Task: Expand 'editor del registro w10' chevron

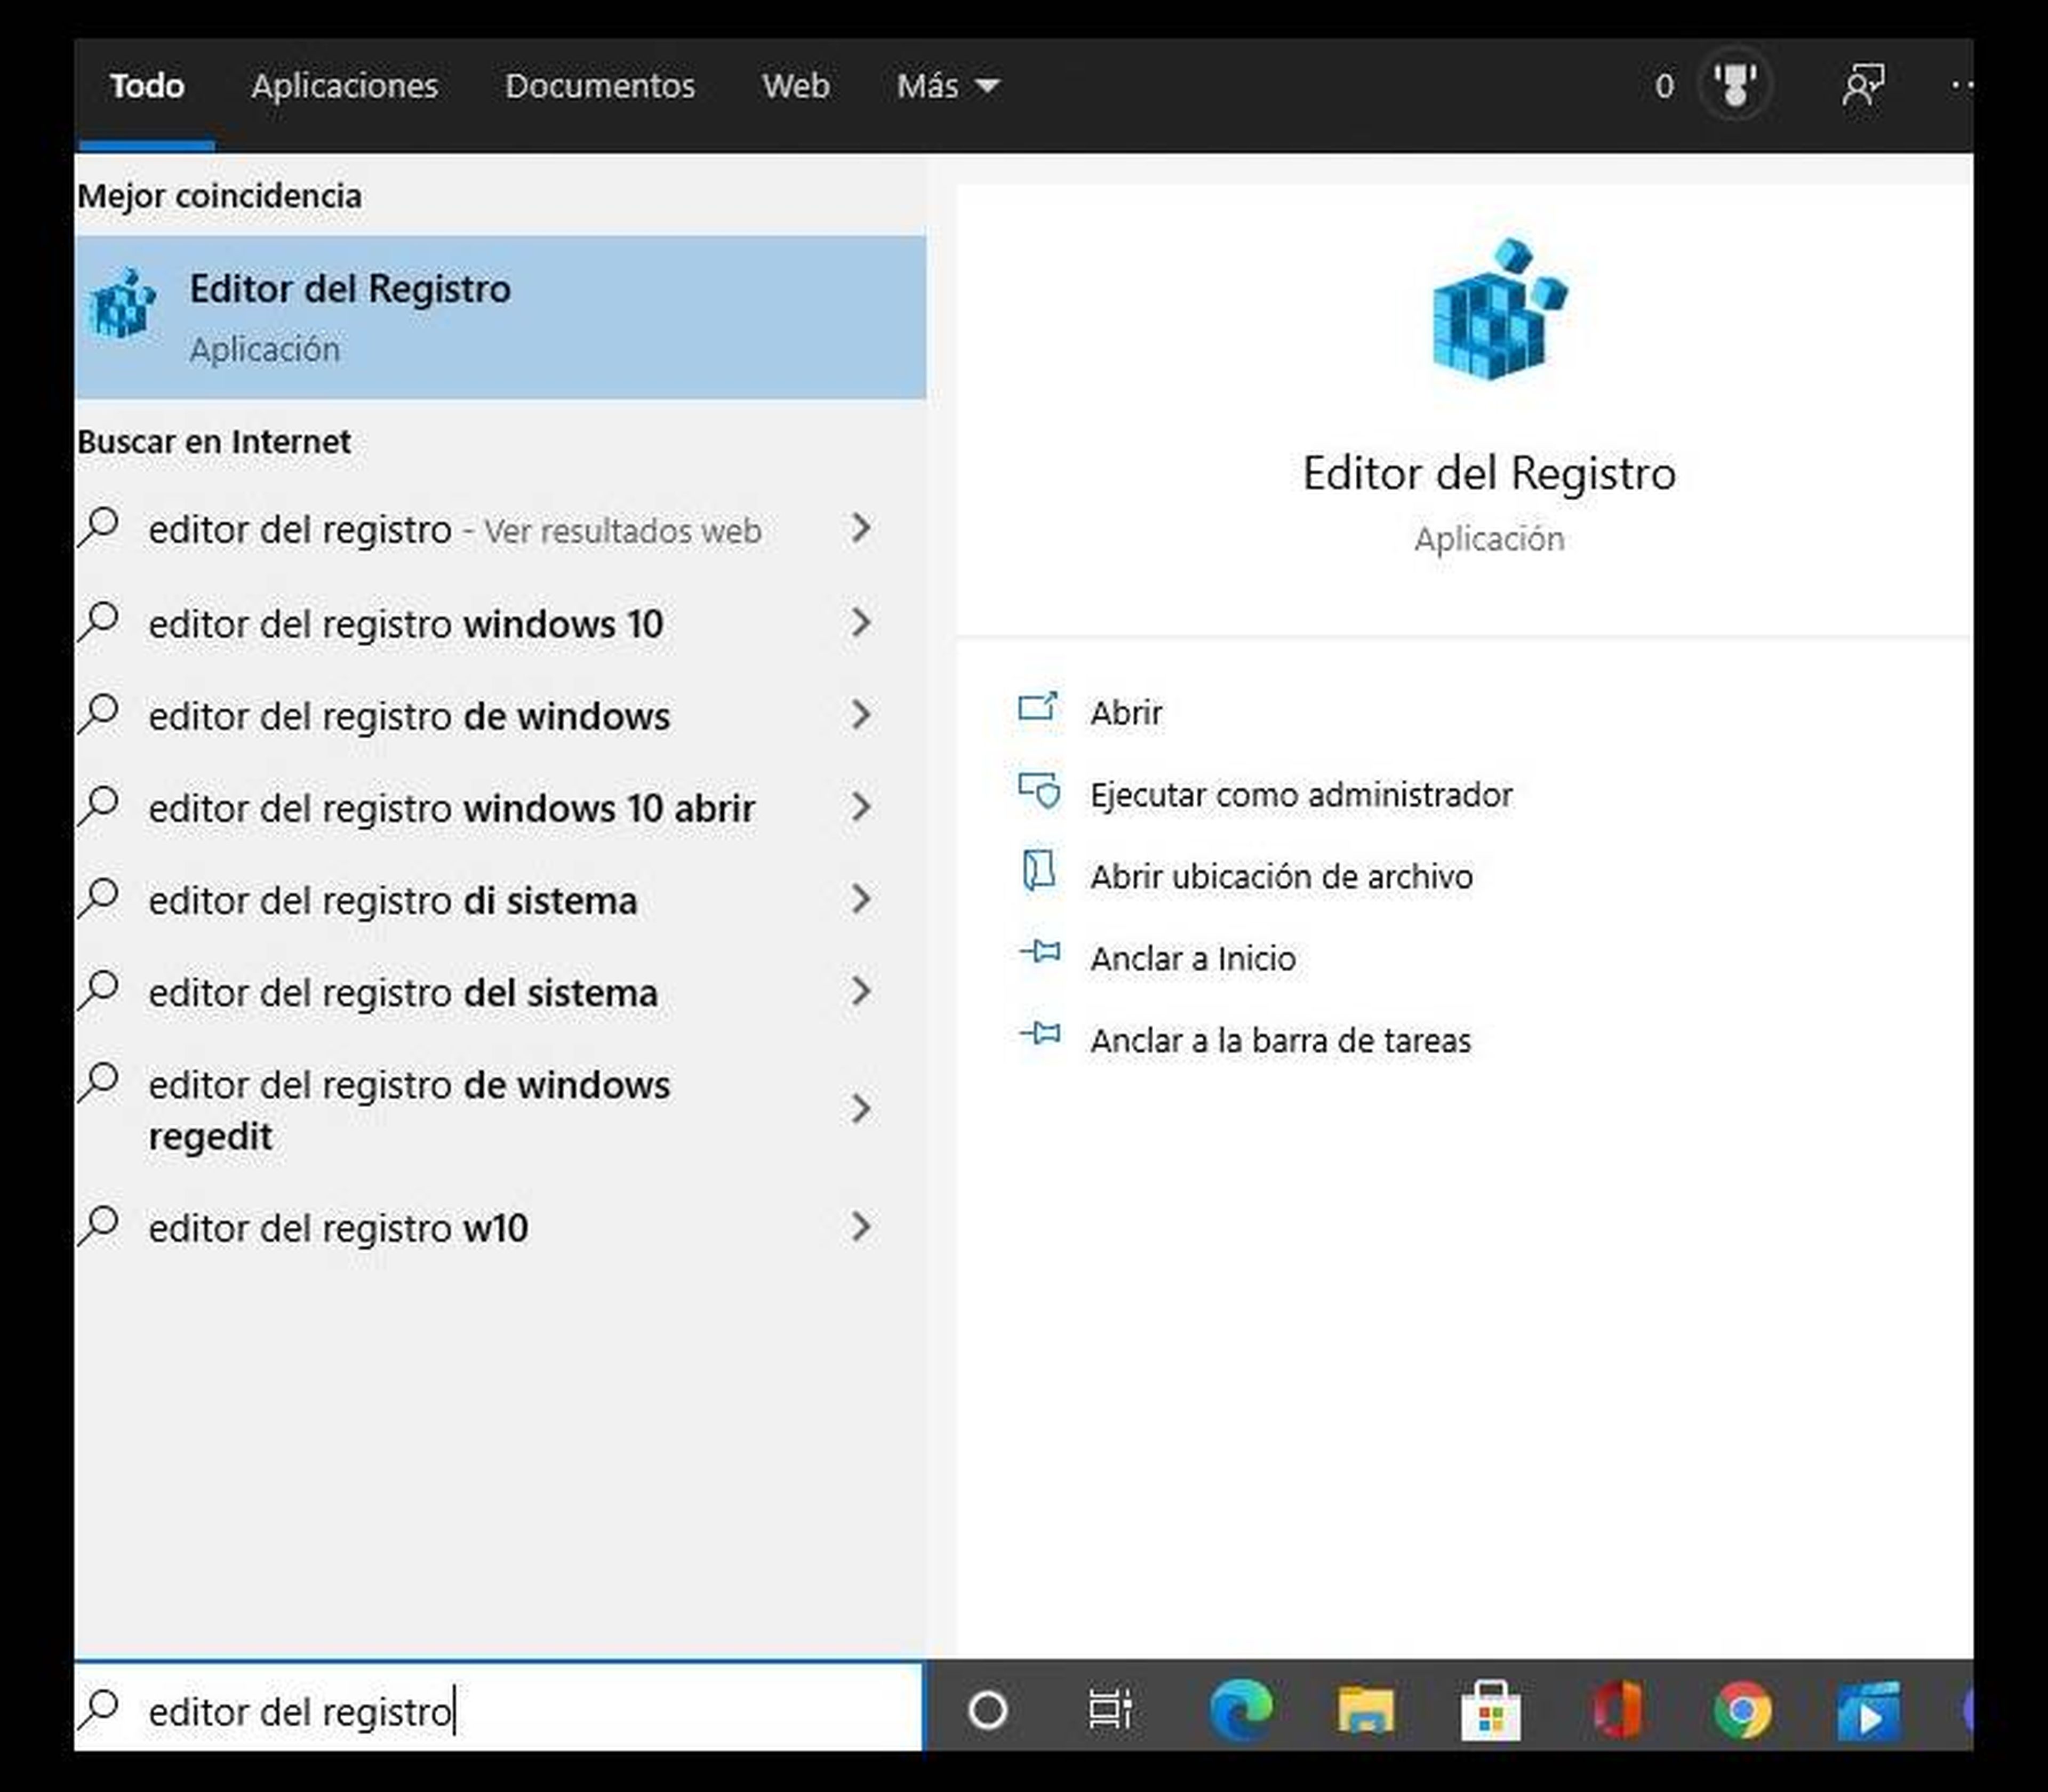Action: (860, 1227)
